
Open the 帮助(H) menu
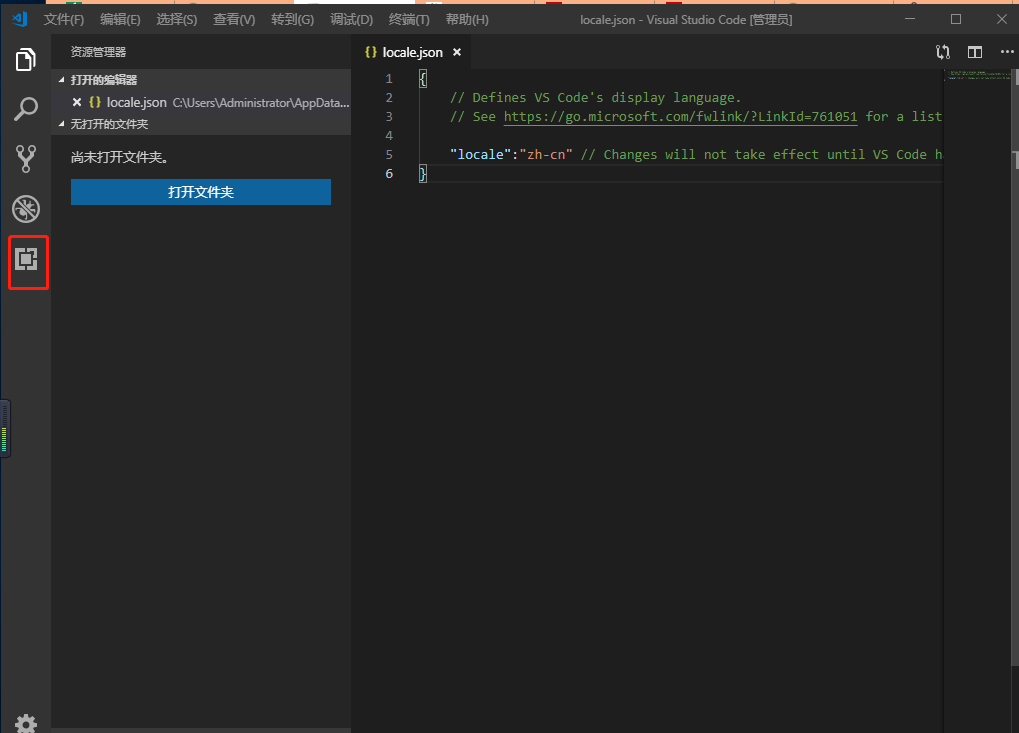(467, 19)
